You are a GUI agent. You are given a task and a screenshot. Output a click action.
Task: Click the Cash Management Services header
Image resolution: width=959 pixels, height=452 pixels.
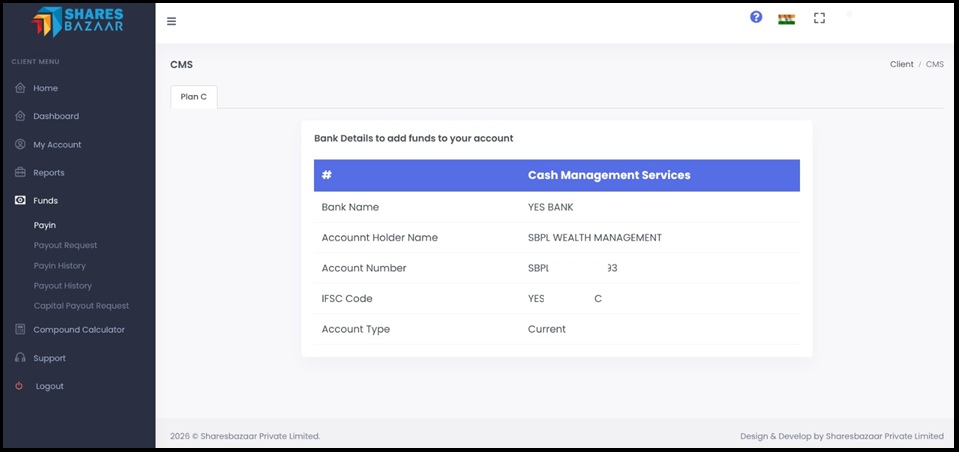[x=609, y=175]
